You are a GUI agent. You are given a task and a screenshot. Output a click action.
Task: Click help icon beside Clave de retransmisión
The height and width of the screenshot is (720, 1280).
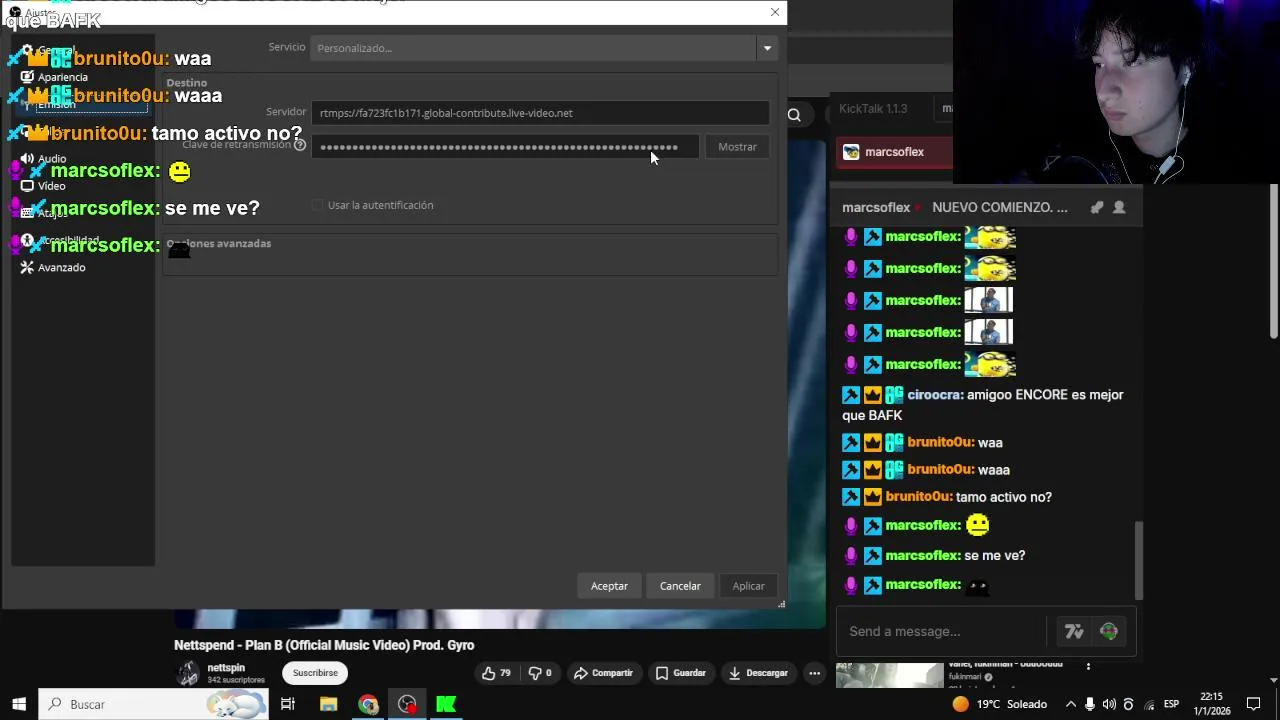300,145
